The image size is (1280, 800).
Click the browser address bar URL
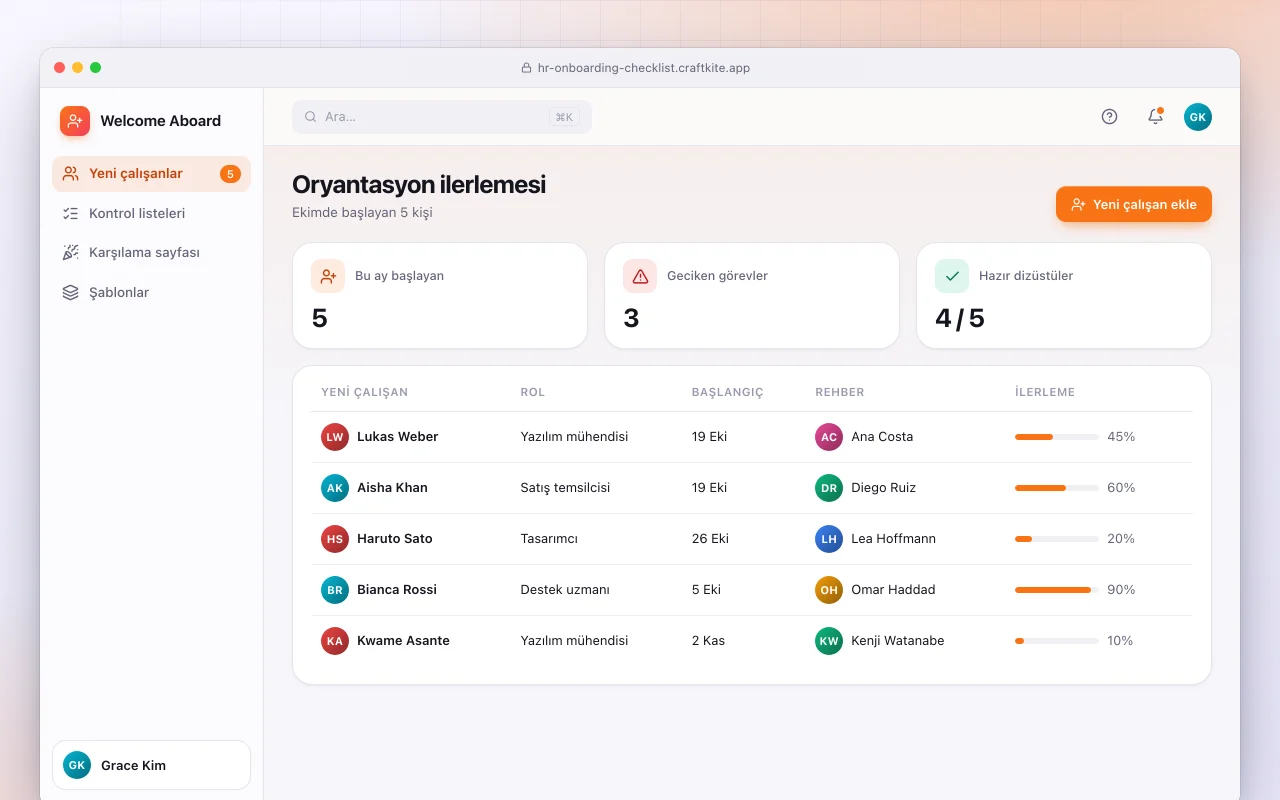point(643,68)
